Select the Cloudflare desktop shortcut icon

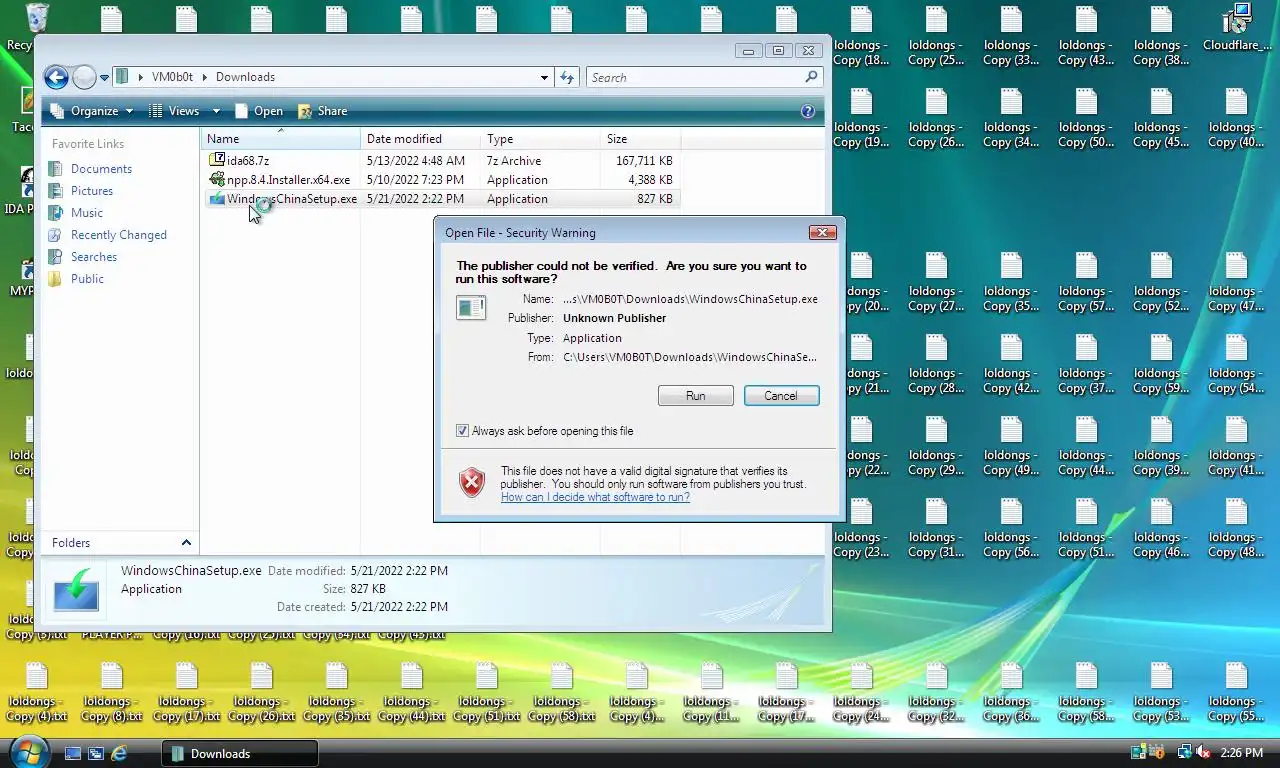(1237, 27)
